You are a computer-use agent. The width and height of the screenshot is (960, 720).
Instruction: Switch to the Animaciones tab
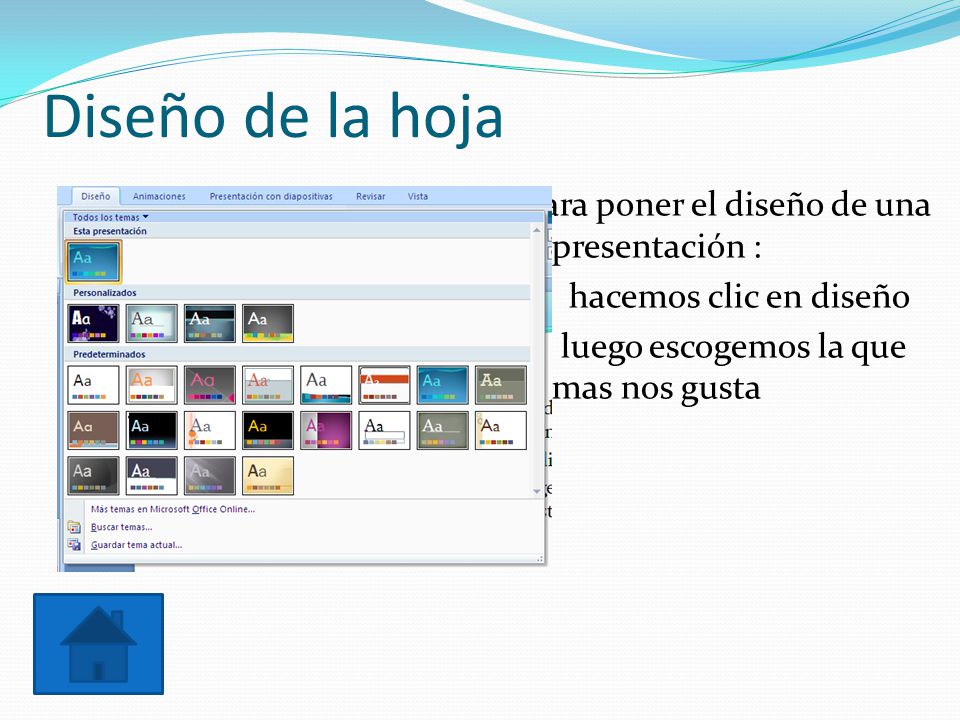point(159,197)
